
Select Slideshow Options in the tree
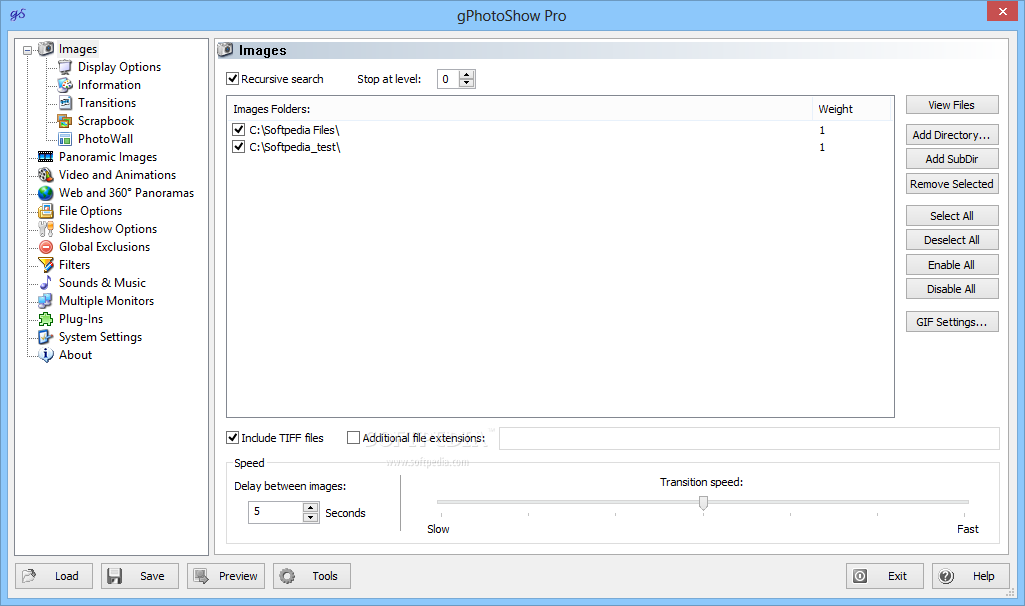(108, 229)
